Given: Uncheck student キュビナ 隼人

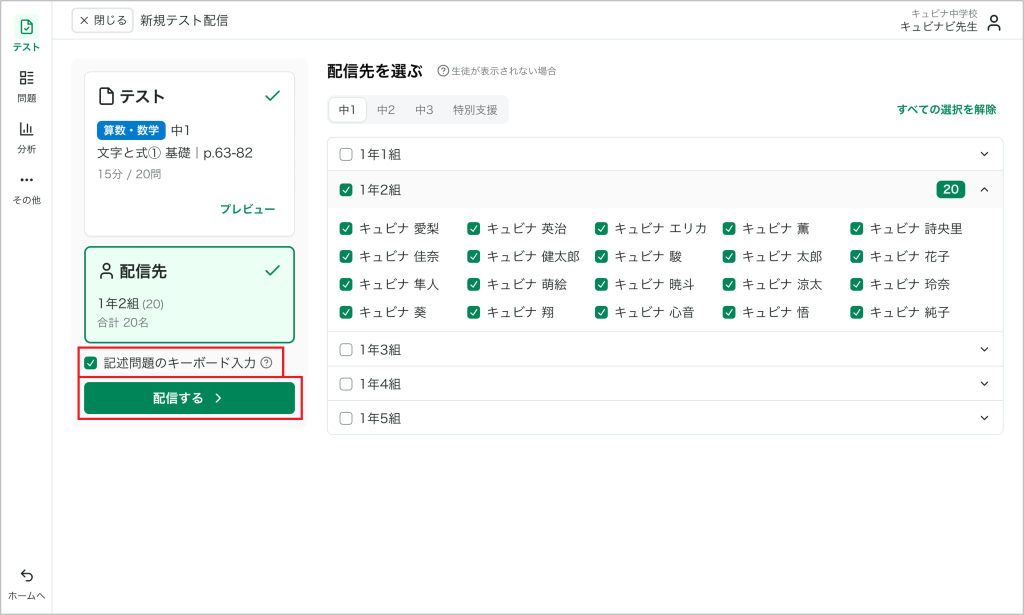Looking at the screenshot, I should click(x=346, y=285).
